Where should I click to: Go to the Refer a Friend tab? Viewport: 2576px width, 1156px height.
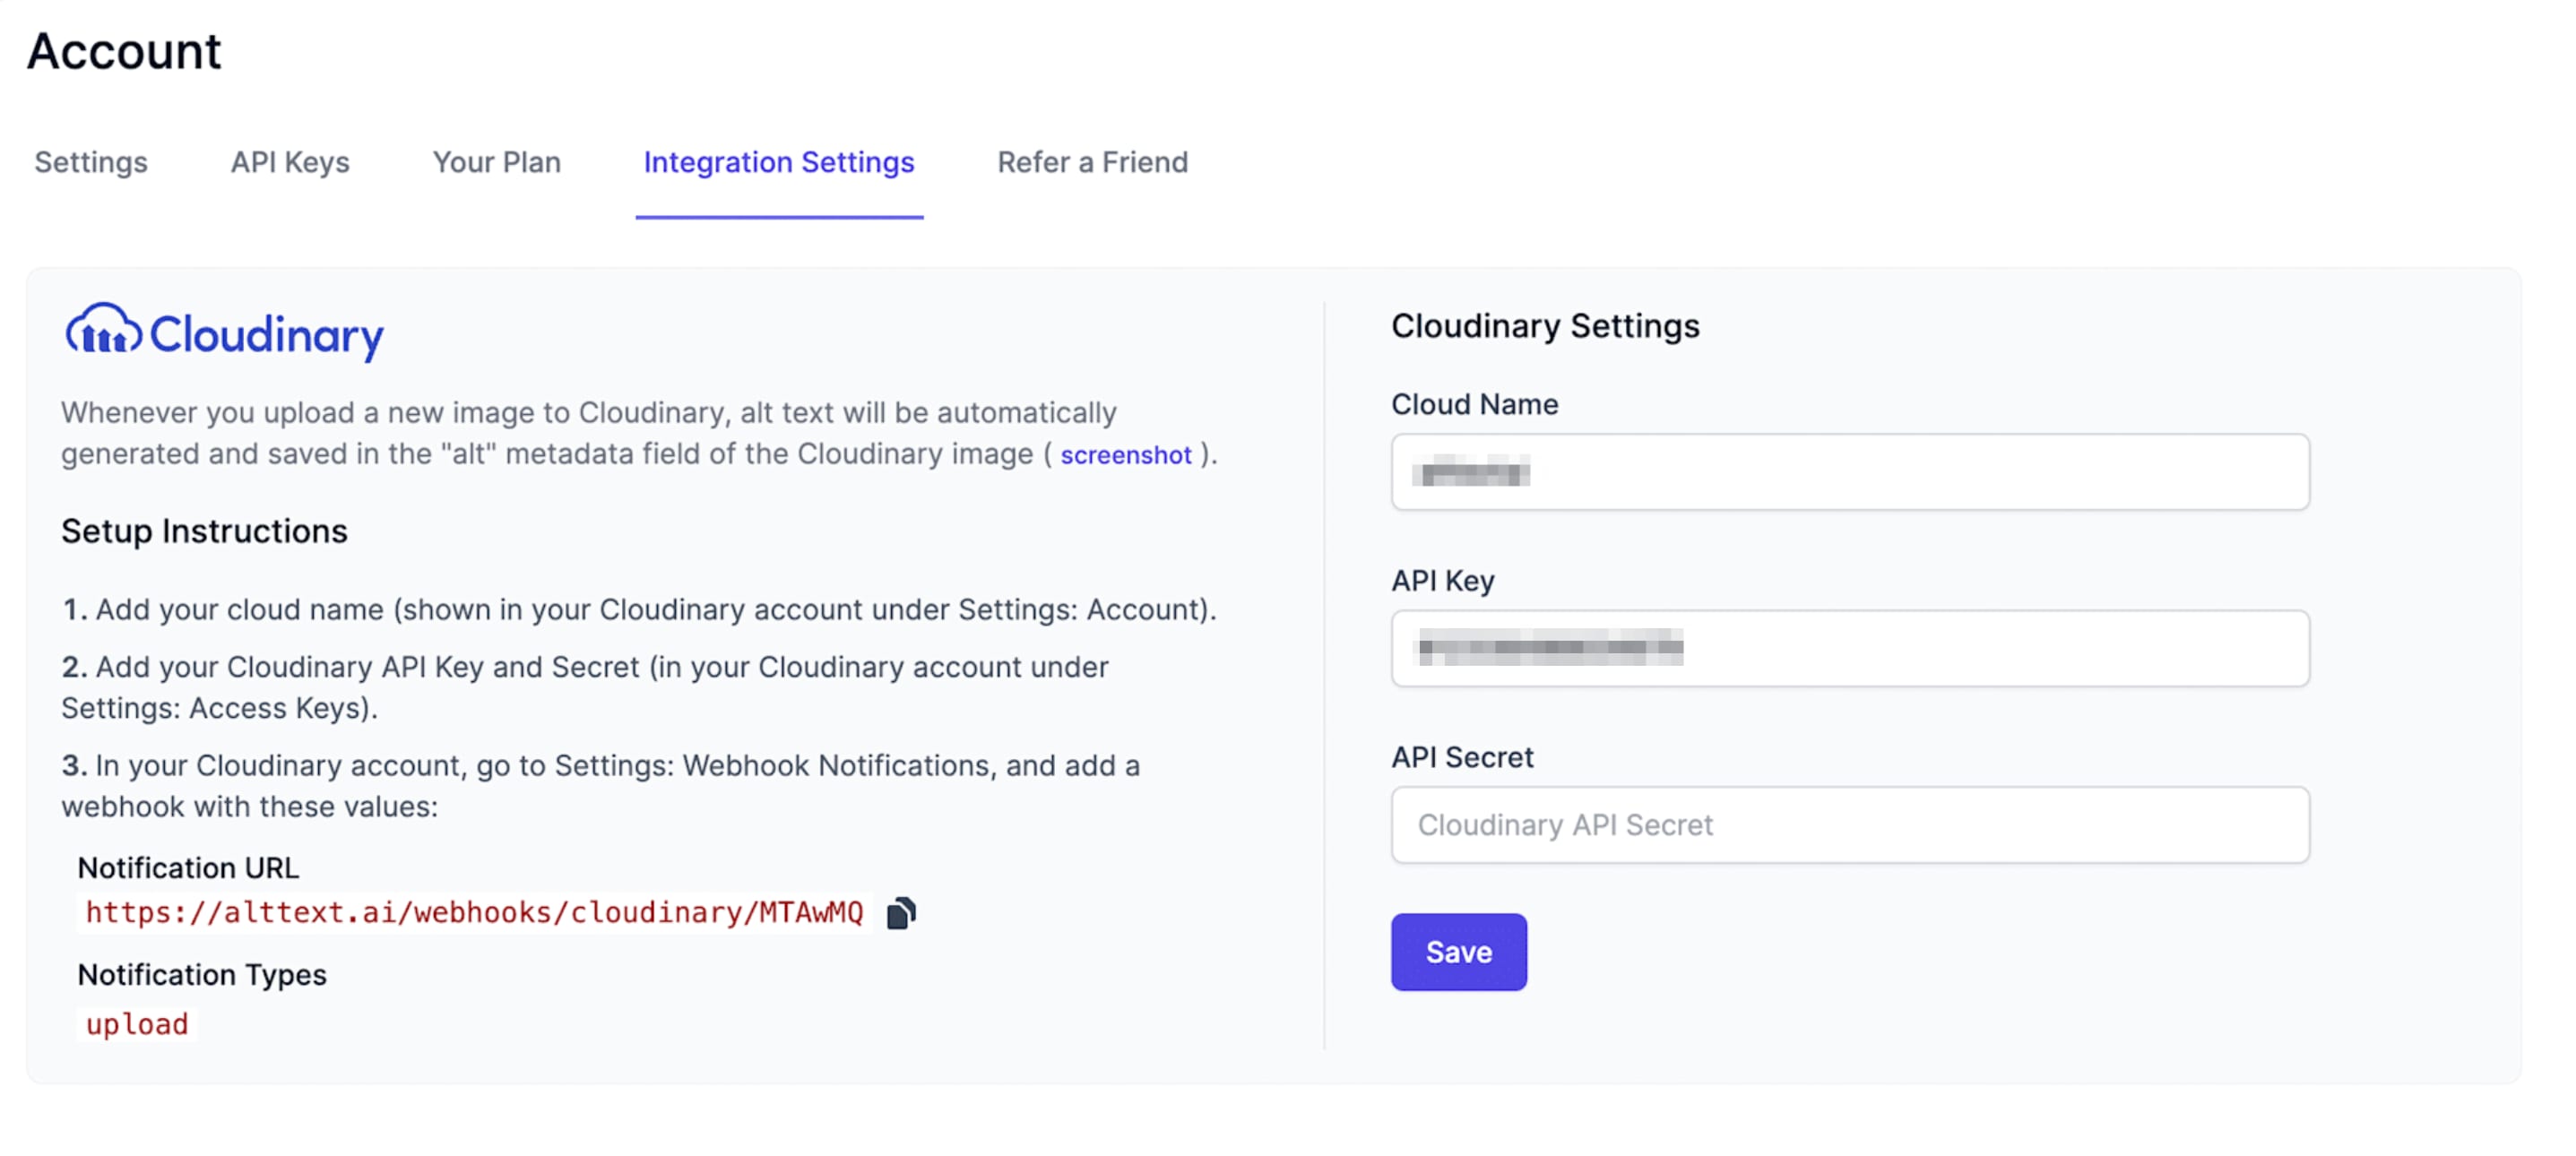tap(1092, 162)
